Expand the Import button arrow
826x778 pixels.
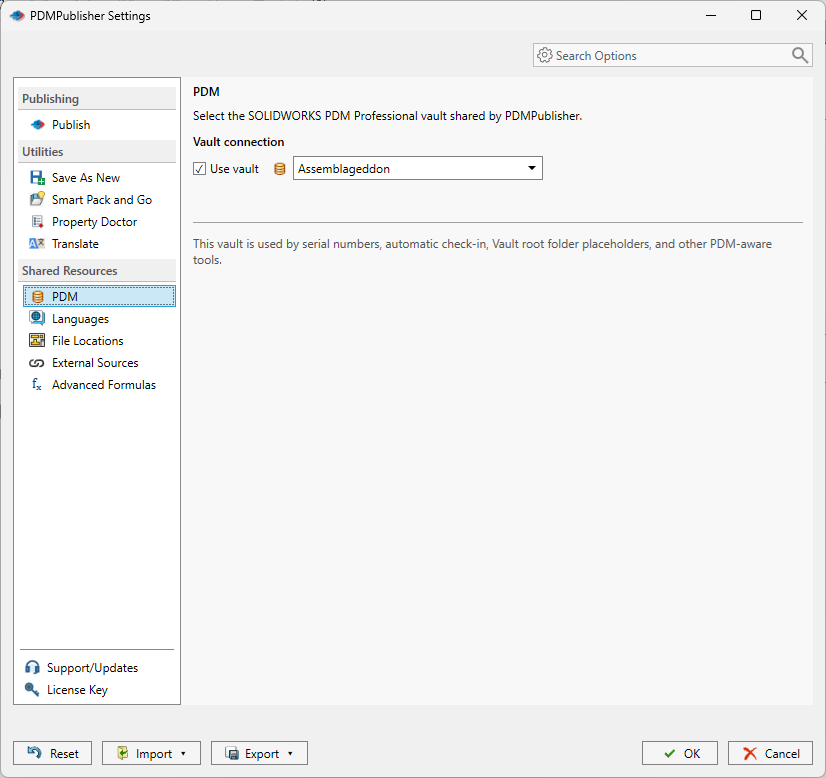point(183,754)
